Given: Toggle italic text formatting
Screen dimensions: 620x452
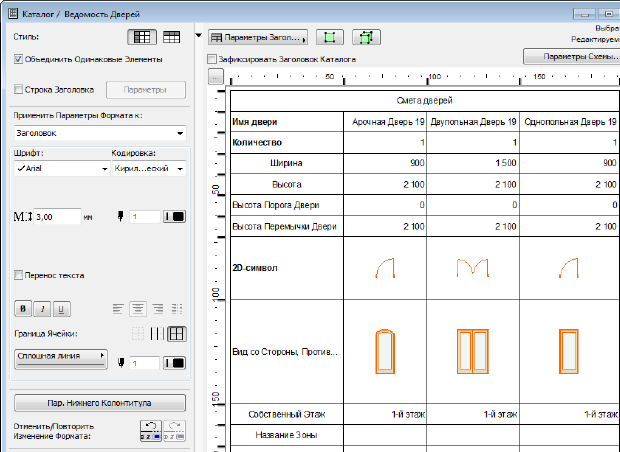Looking at the screenshot, I should tap(41, 309).
